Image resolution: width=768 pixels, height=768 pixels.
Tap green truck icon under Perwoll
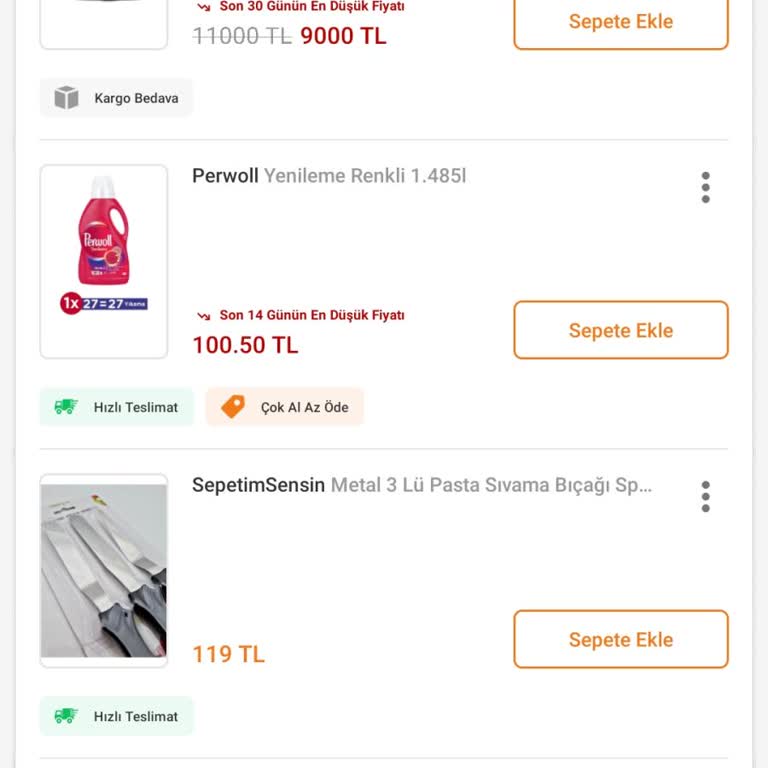(66, 407)
